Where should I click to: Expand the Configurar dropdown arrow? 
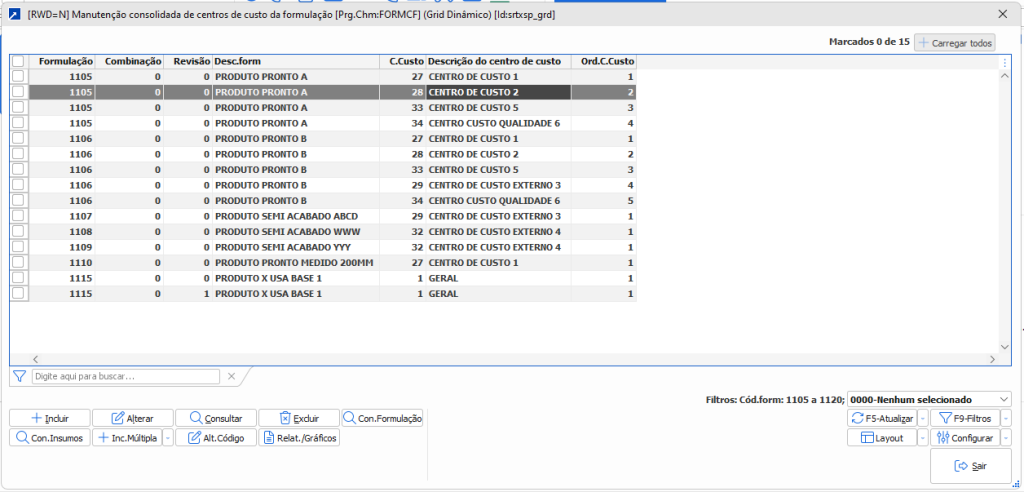click(1006, 438)
